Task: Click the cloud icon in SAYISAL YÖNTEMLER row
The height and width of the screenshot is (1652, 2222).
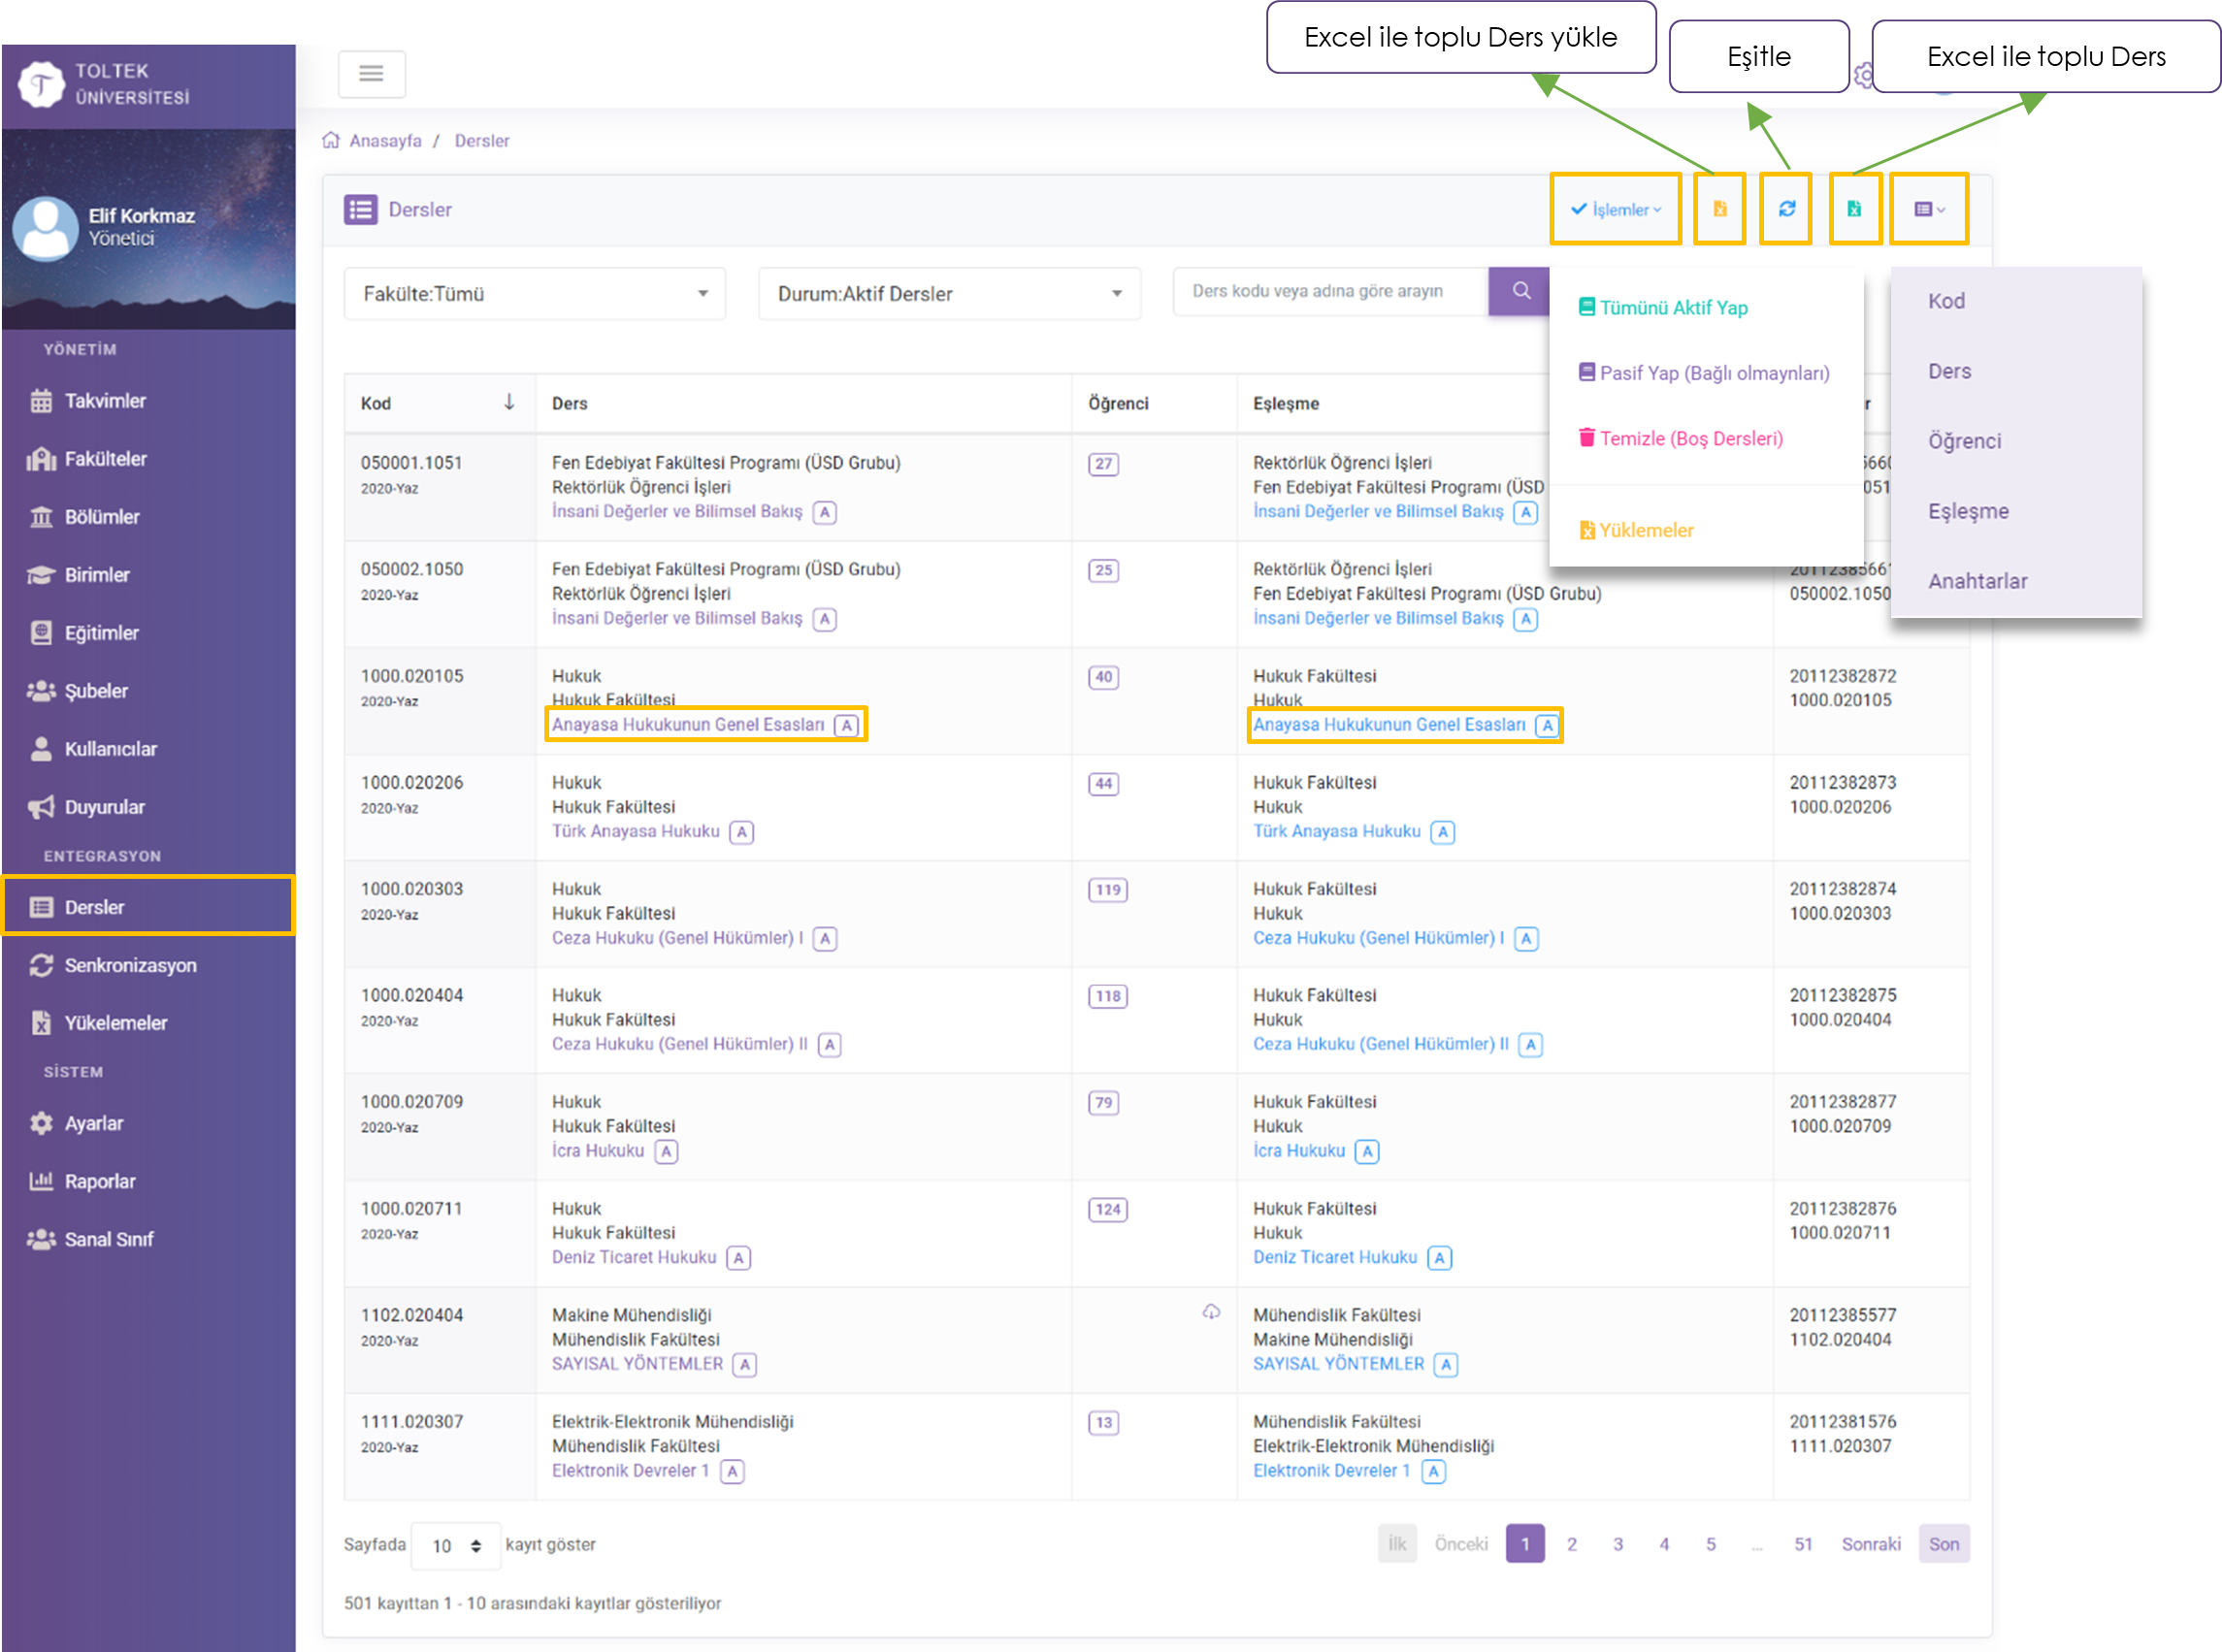Action: (x=1210, y=1311)
